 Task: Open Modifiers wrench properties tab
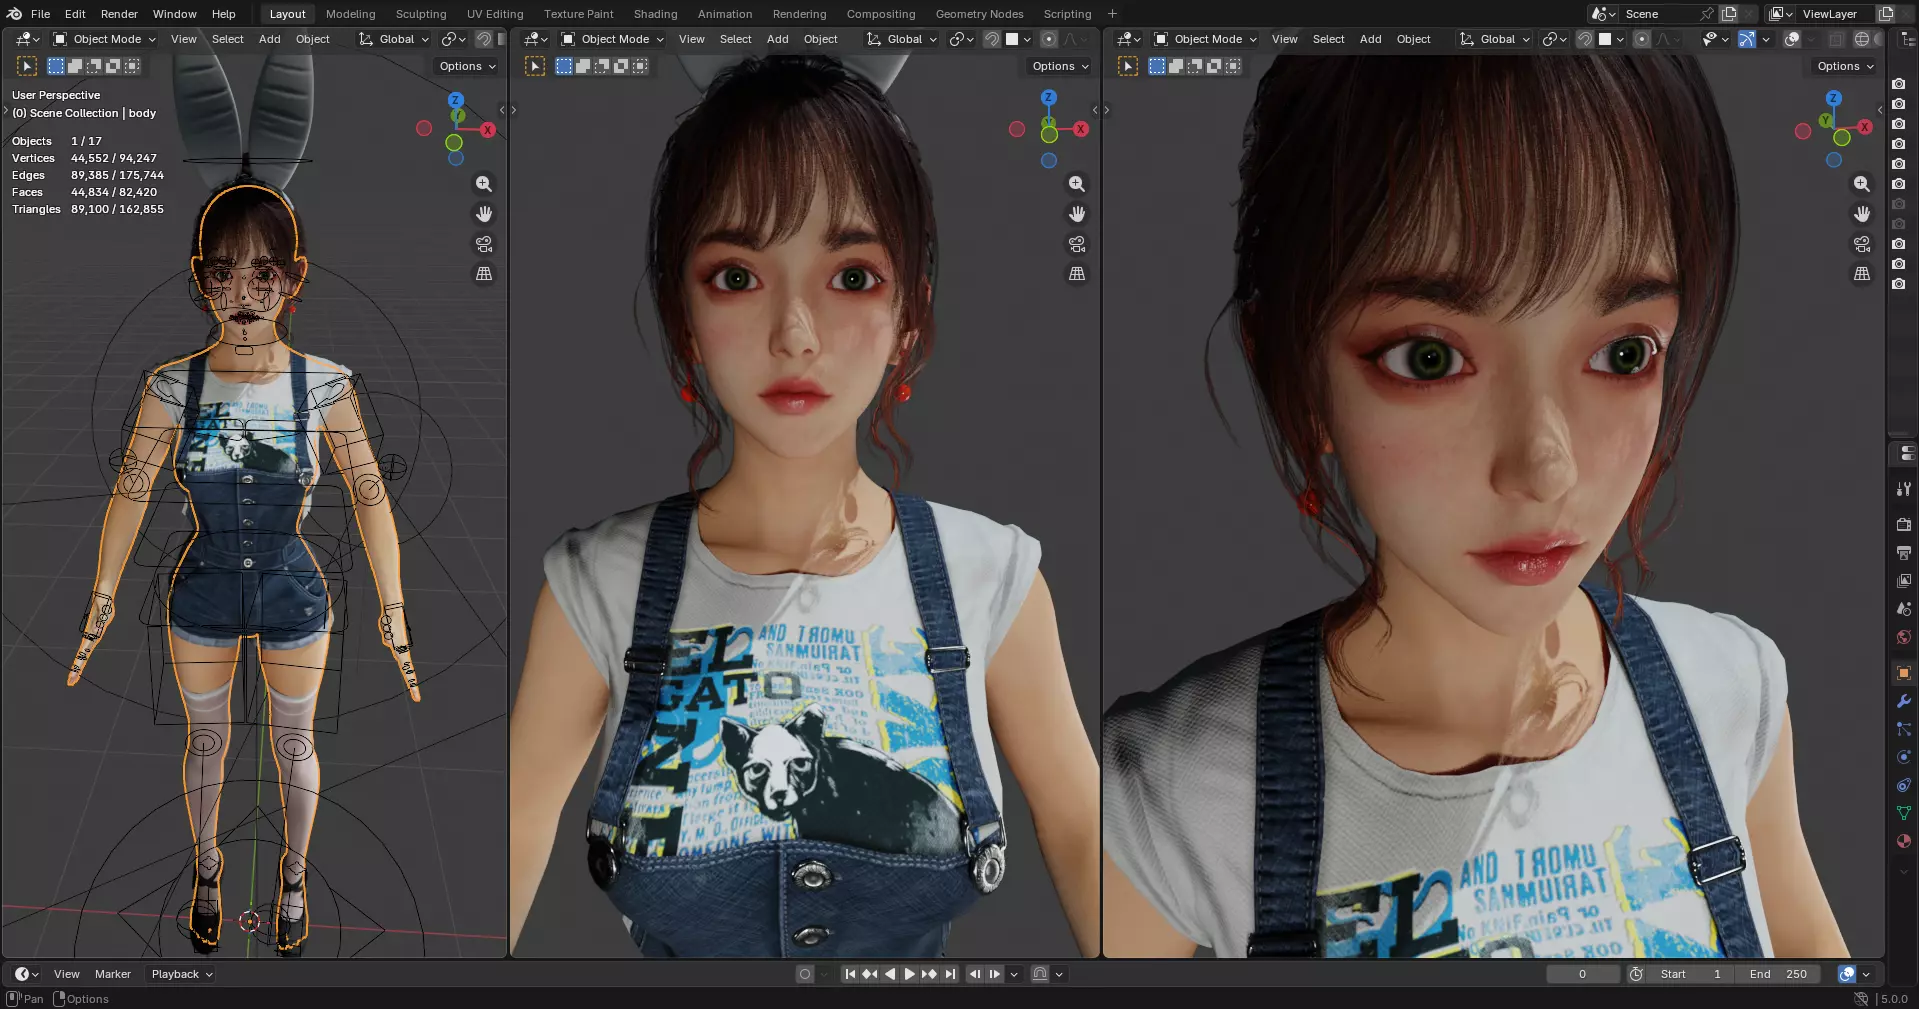1904,701
